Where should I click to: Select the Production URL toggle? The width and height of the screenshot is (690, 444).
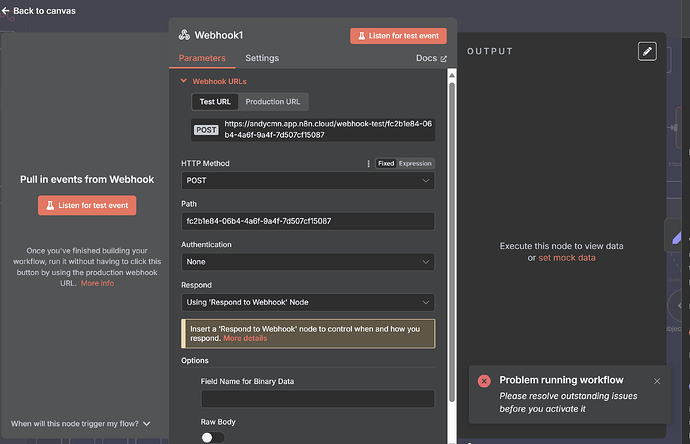click(273, 102)
